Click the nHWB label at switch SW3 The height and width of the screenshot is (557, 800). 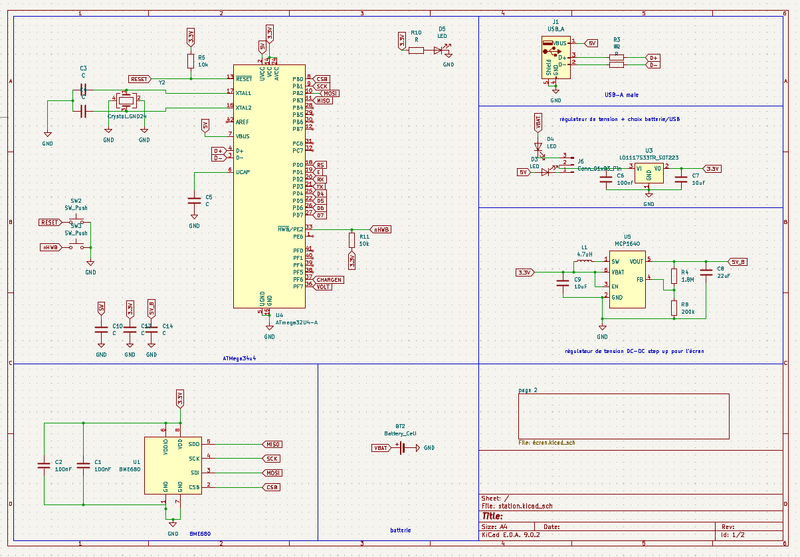51,247
